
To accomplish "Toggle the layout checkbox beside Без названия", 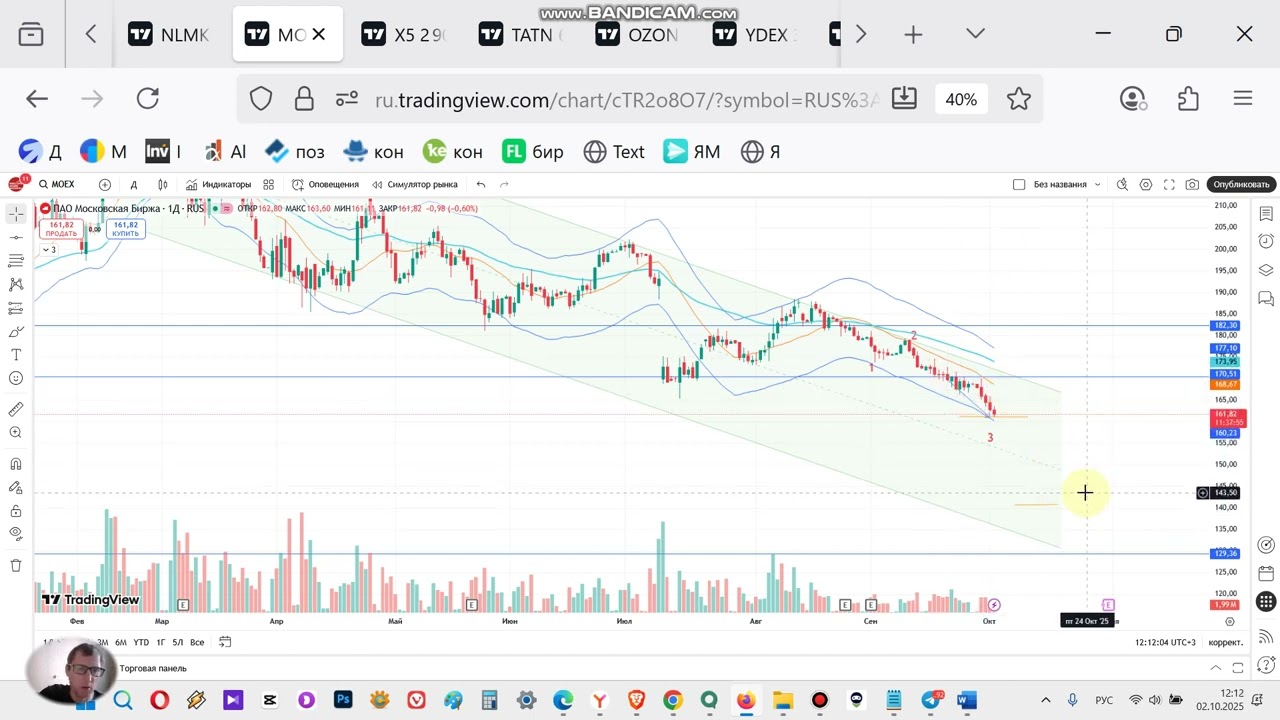I will pos(1019,185).
